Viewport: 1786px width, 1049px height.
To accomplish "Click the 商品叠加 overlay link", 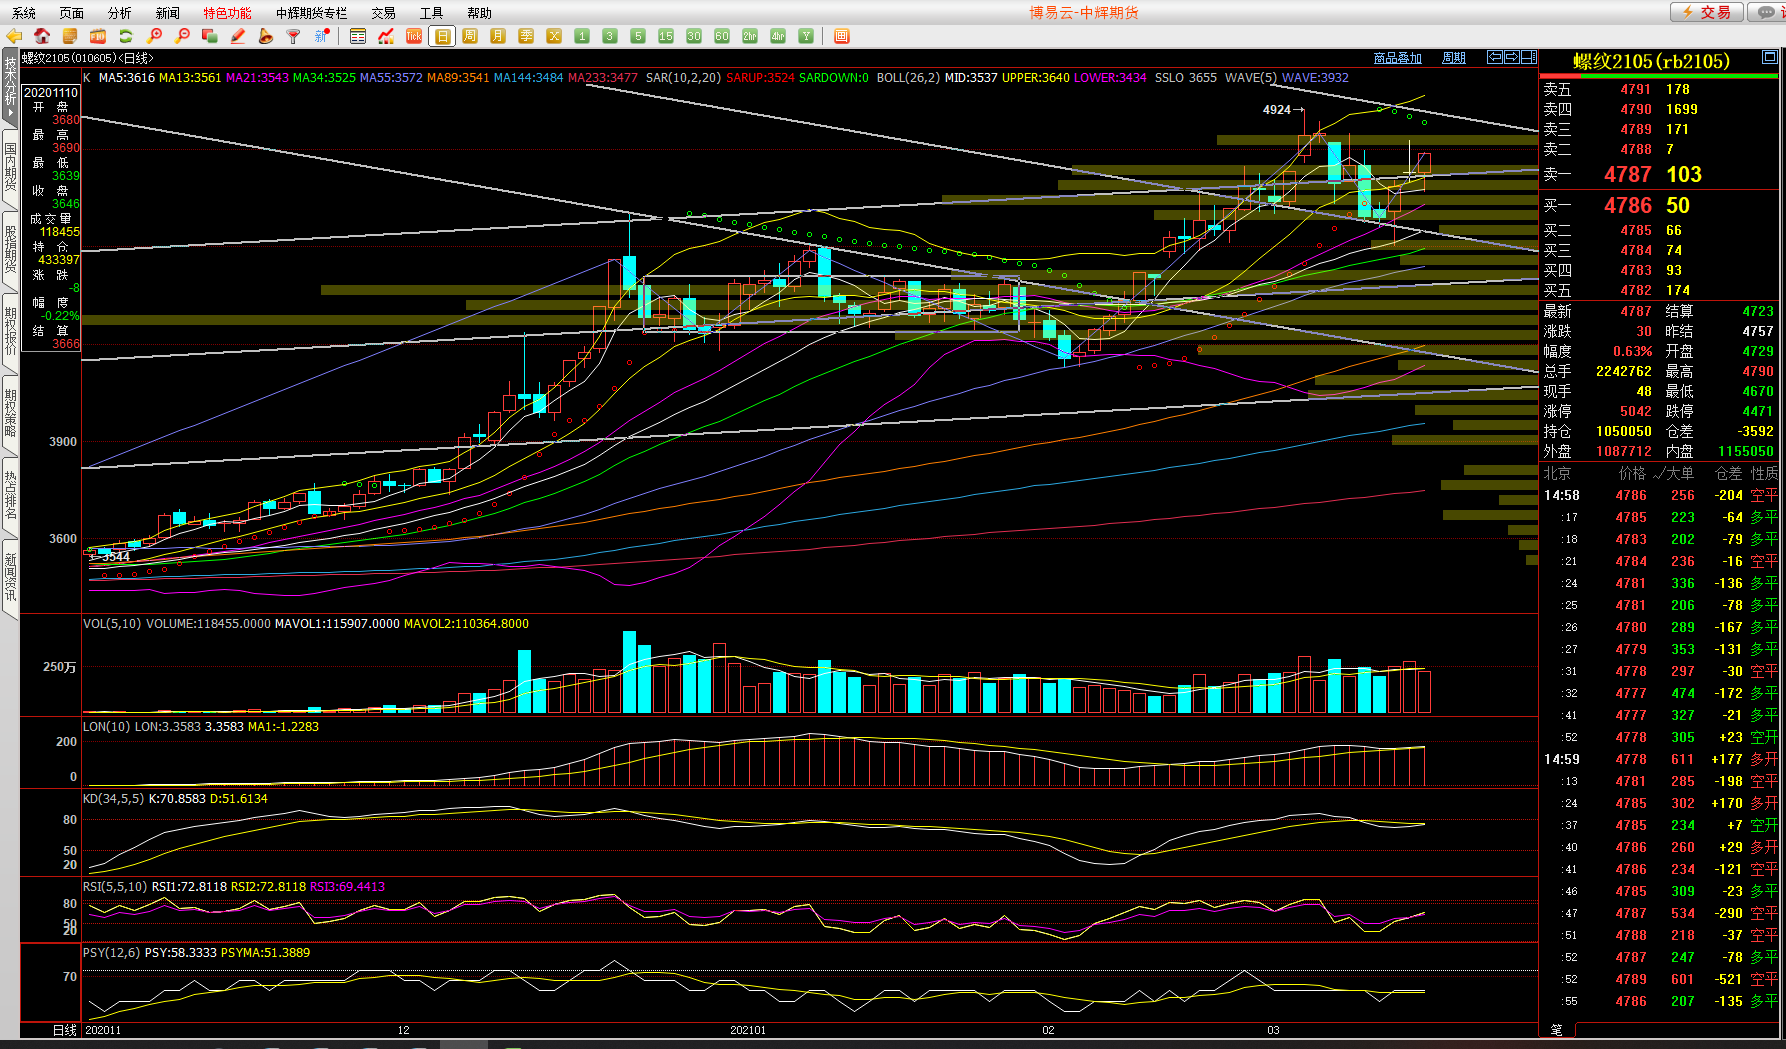I will [x=1397, y=58].
